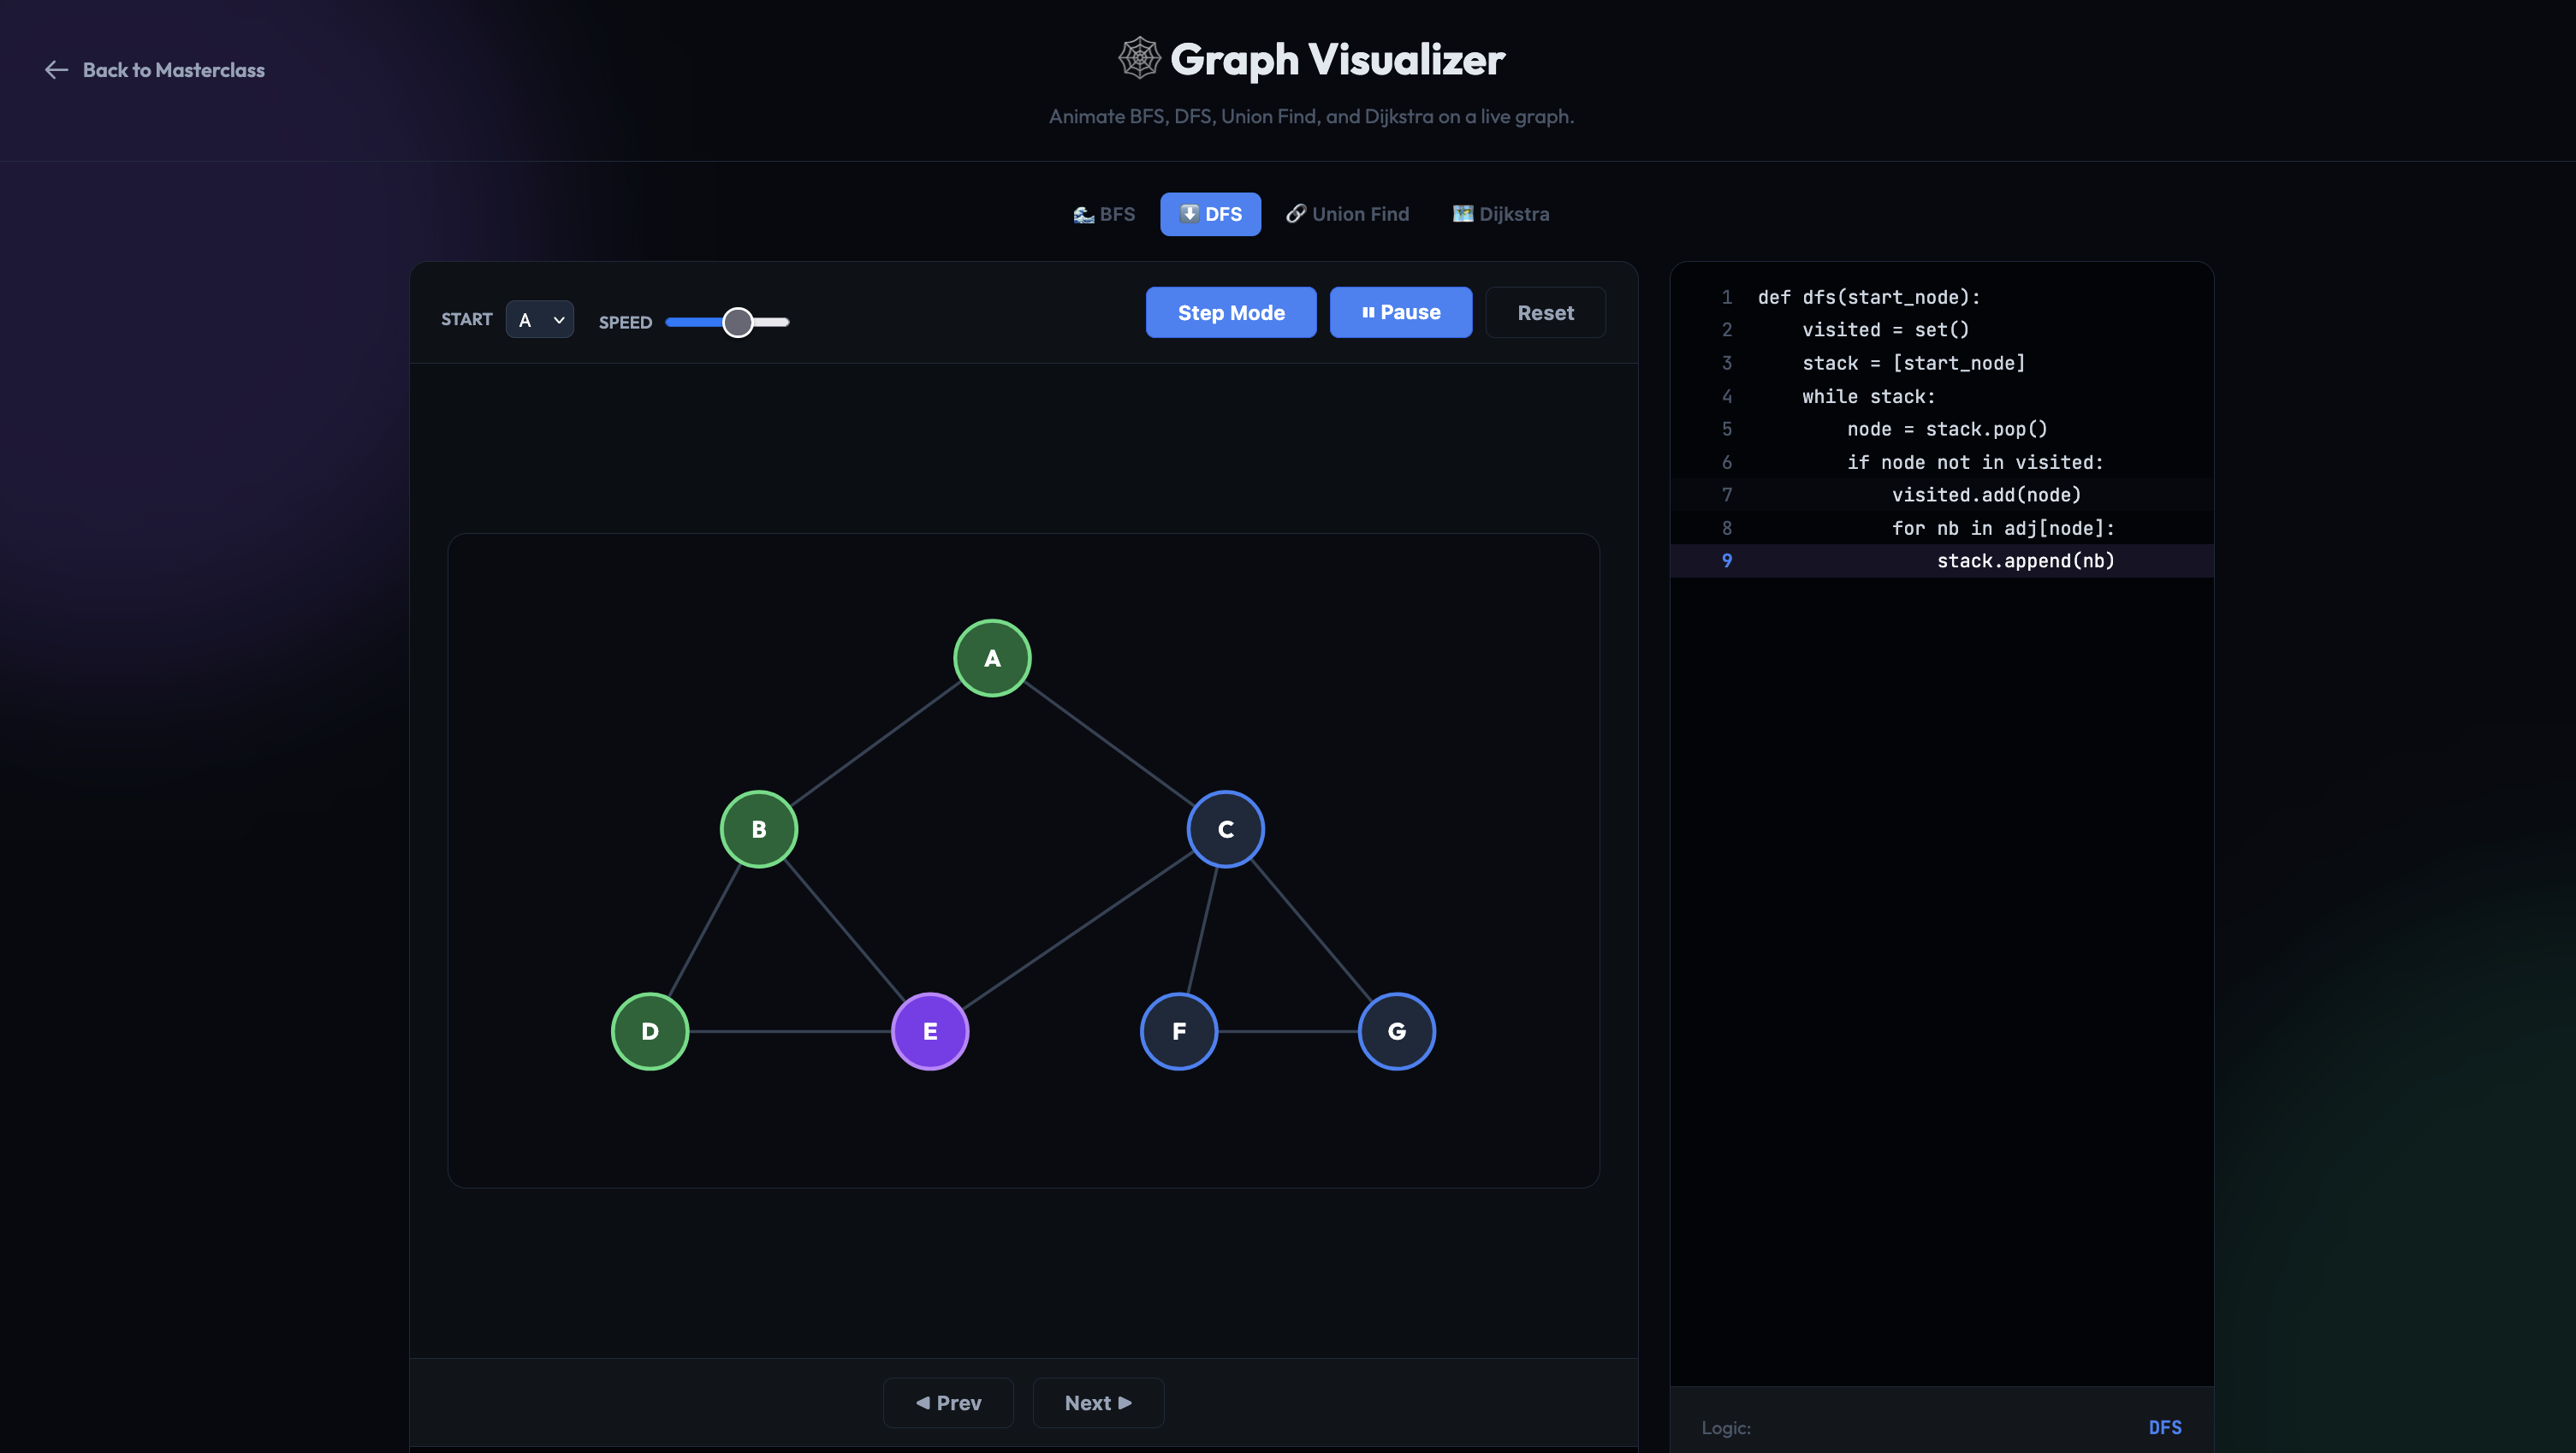
Task: Click code line 'node = stack.pop()'
Action: [x=1942, y=429]
